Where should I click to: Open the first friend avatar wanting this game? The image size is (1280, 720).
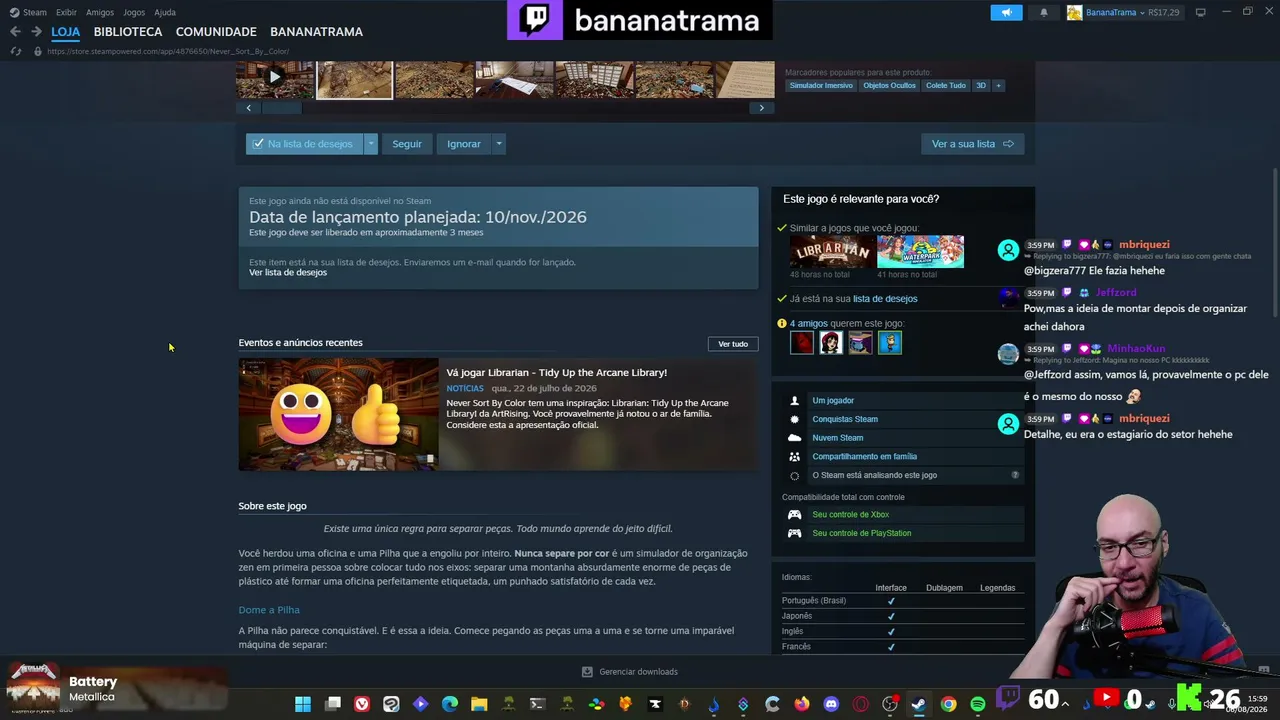click(x=802, y=343)
